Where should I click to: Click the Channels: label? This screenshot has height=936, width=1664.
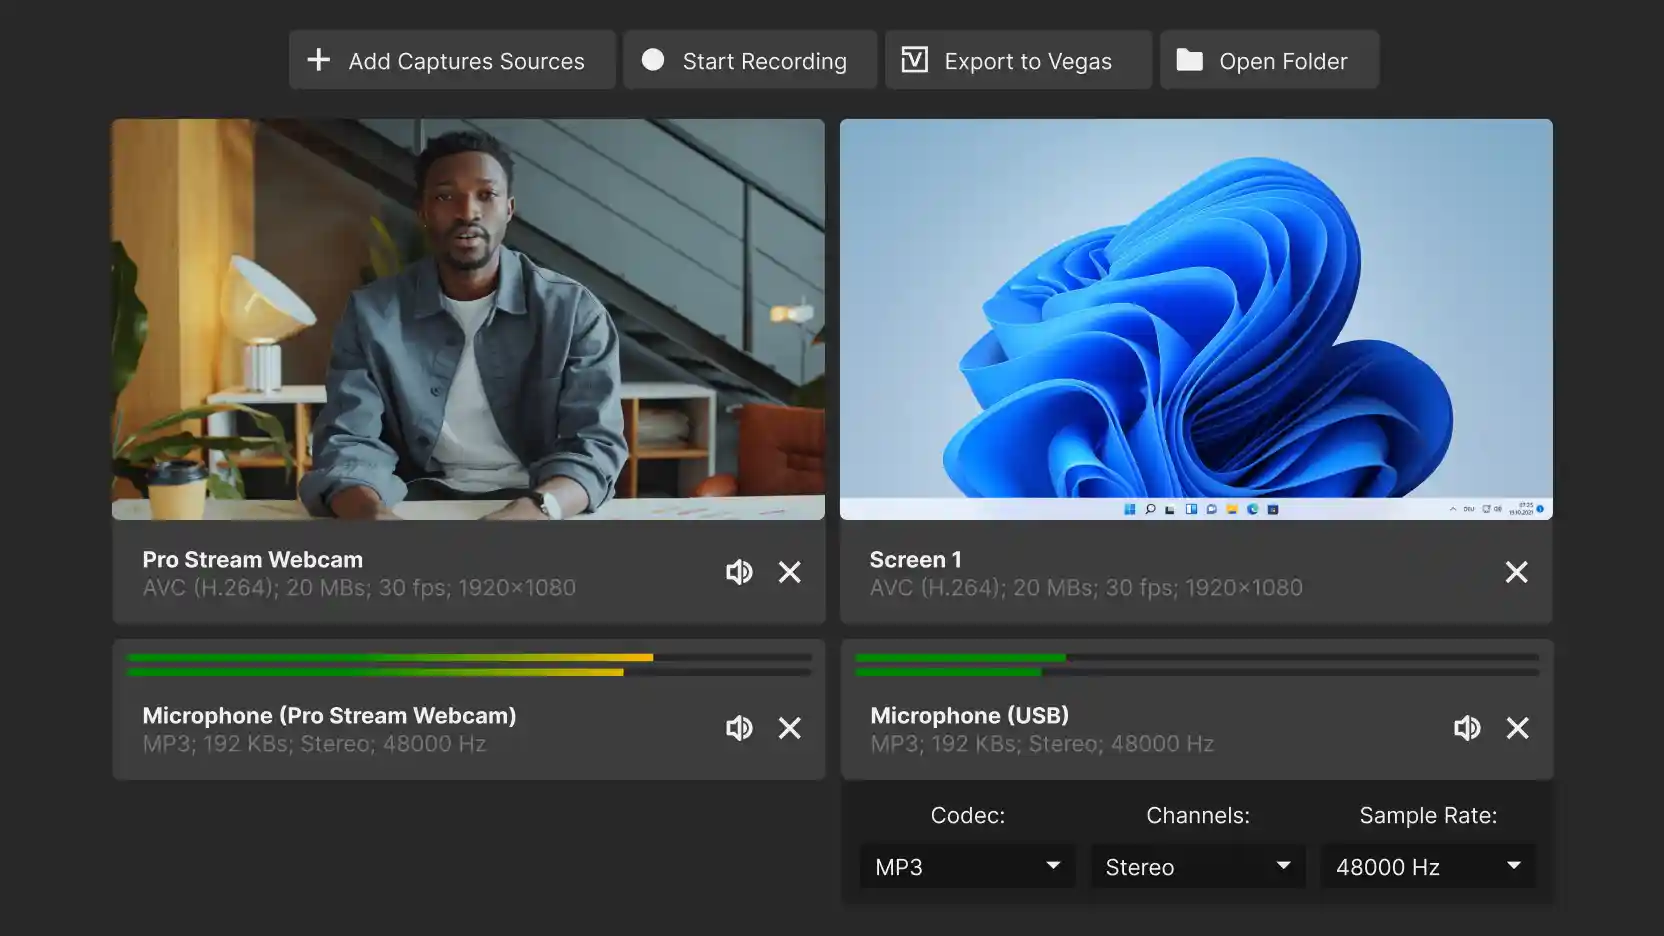(x=1198, y=816)
